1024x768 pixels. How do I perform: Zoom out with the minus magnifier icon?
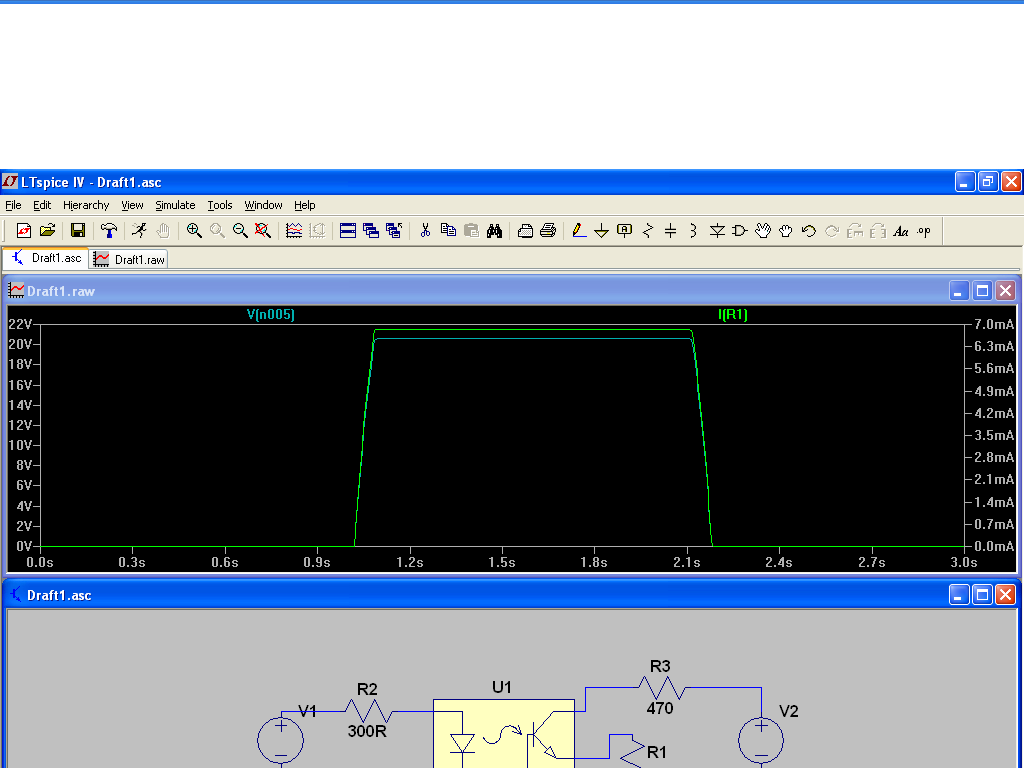(240, 231)
